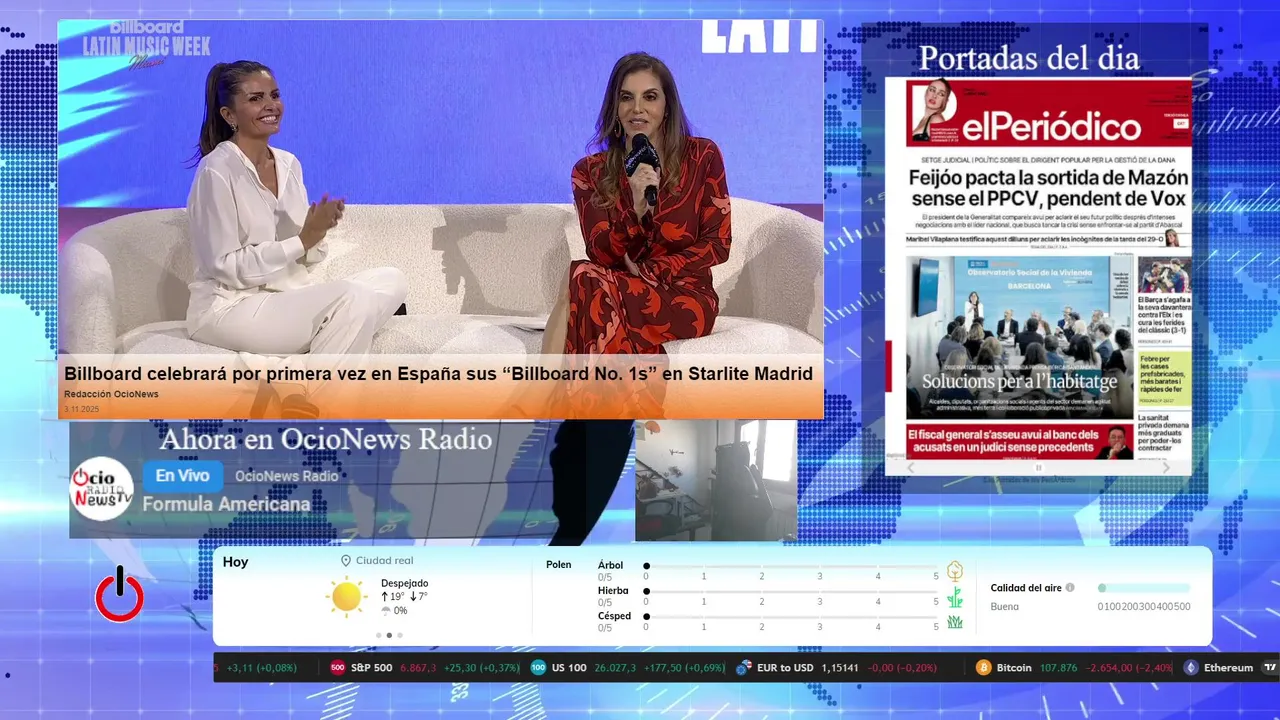Image resolution: width=1280 pixels, height=720 pixels.
Task: Open the OcioNews Radio station label
Action: [287, 476]
